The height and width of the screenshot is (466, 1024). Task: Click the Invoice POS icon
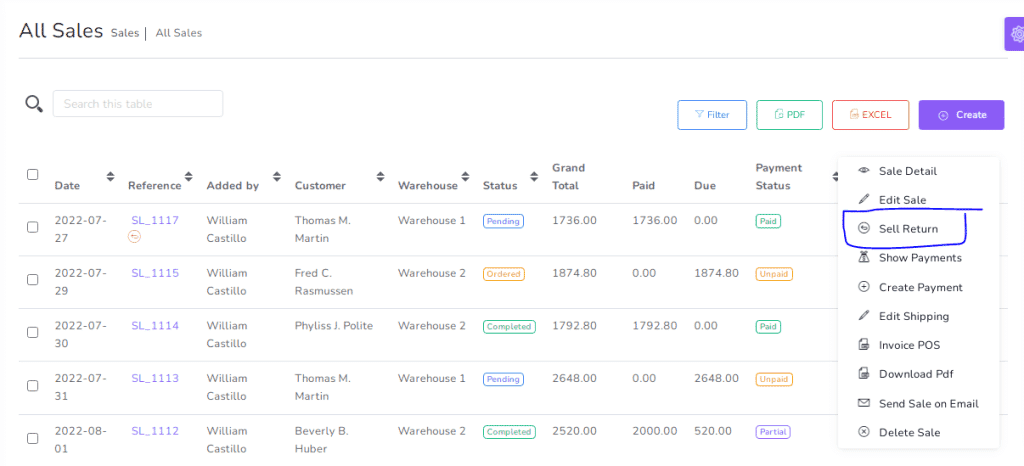[x=864, y=345]
